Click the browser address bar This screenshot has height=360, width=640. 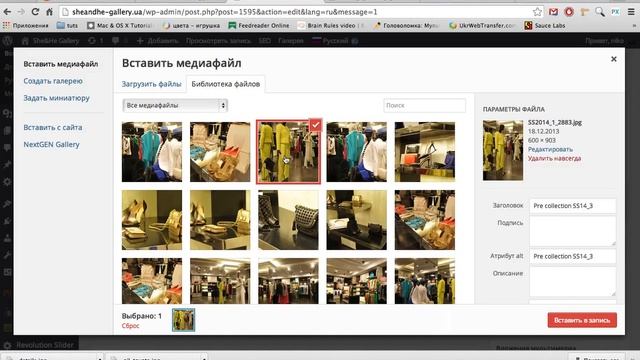click(297, 12)
